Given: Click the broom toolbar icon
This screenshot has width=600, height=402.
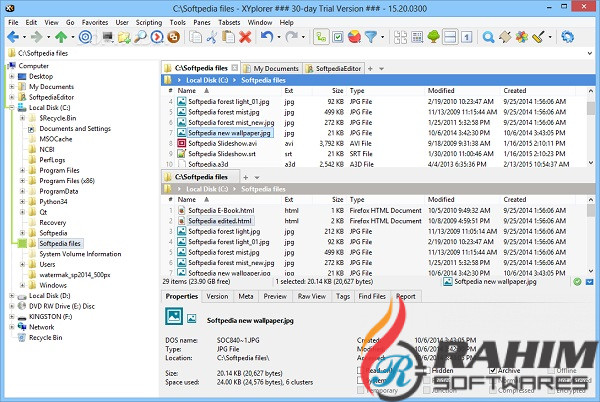Looking at the screenshot, I should [538, 37].
